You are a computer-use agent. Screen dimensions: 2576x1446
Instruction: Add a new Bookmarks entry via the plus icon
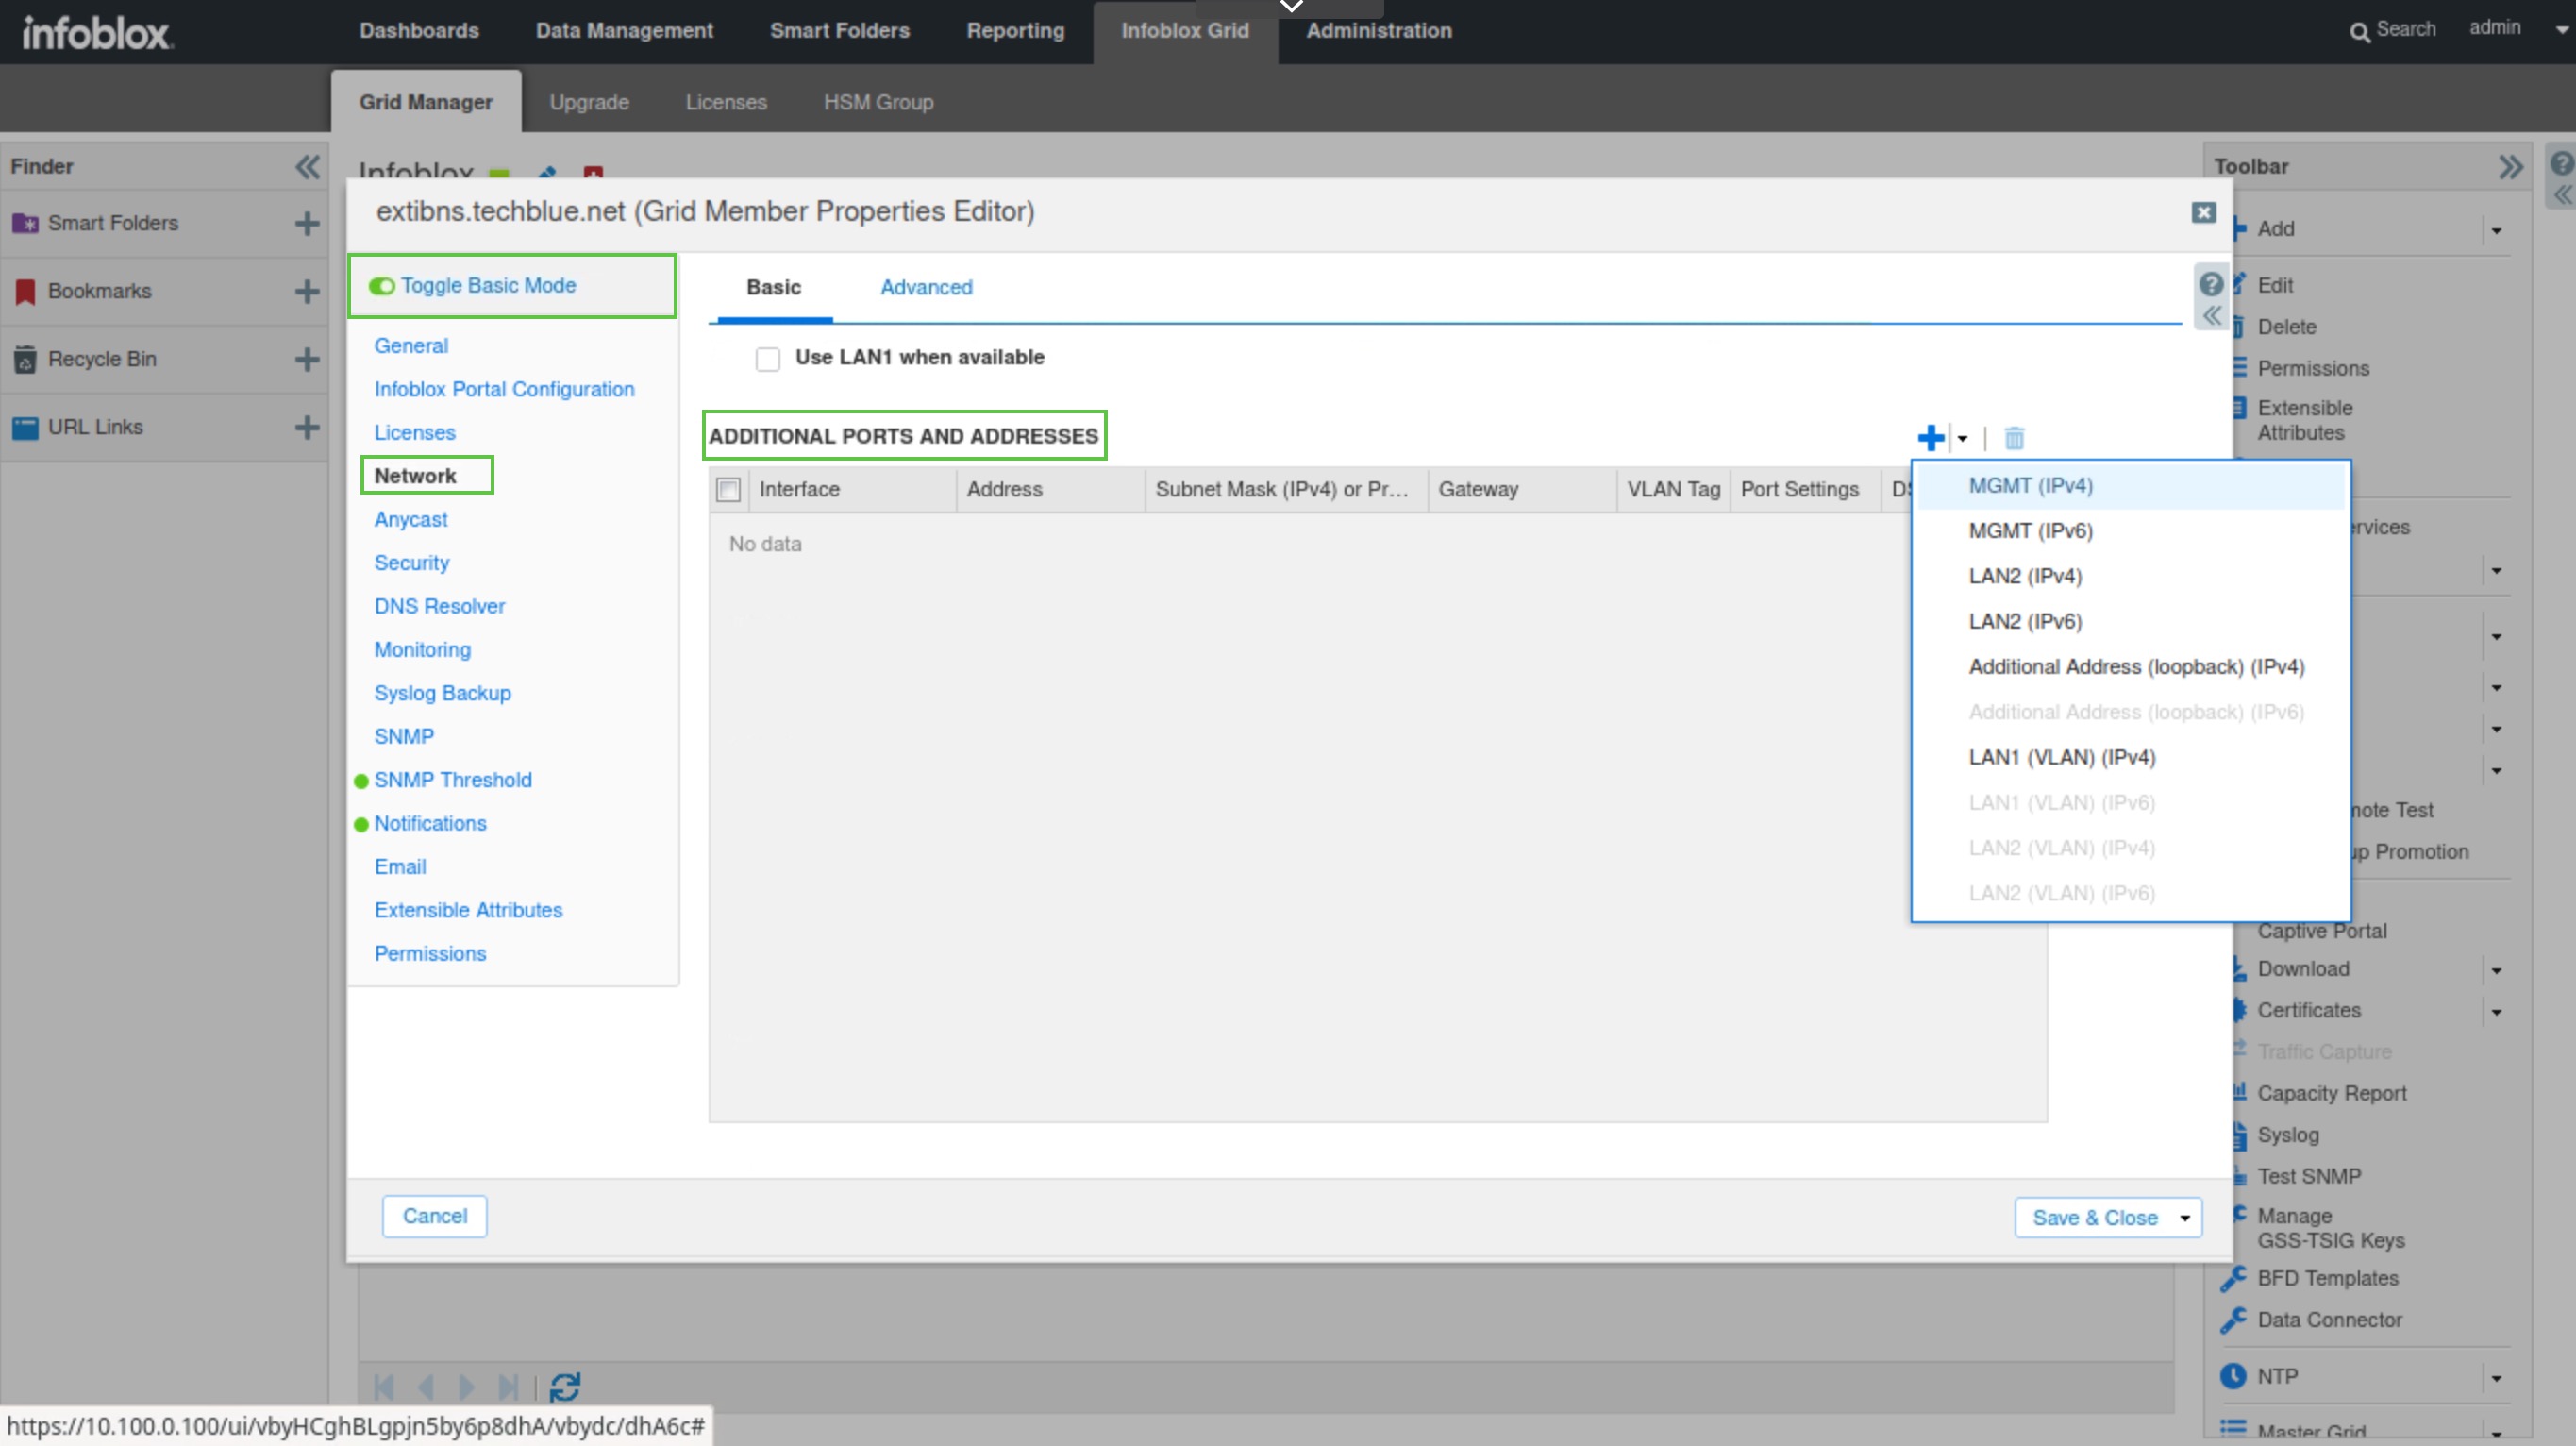pyautogui.click(x=307, y=292)
